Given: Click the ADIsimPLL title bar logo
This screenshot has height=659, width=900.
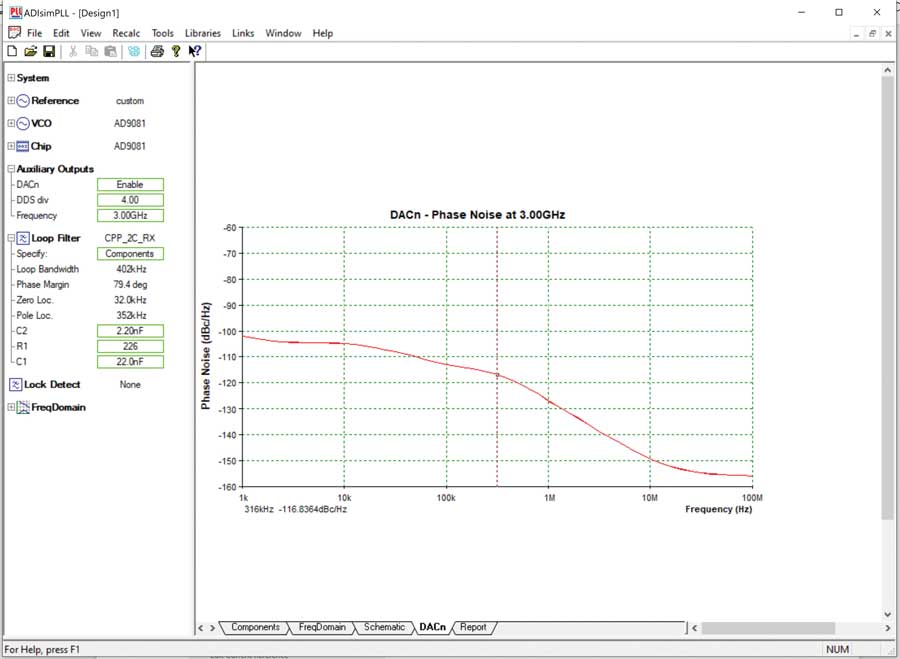Looking at the screenshot, I should coord(15,12).
